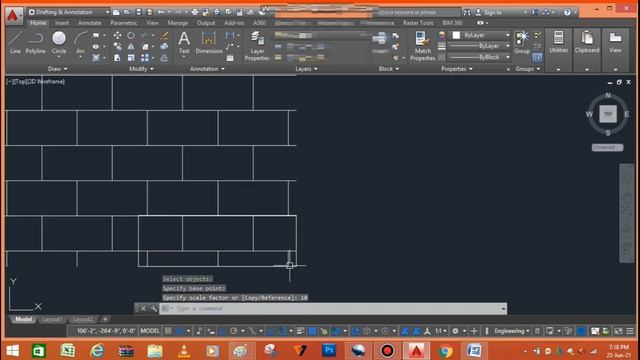Open the AutoCAD application menu logo
Viewport: 640px width, 360px height.
(x=13, y=16)
